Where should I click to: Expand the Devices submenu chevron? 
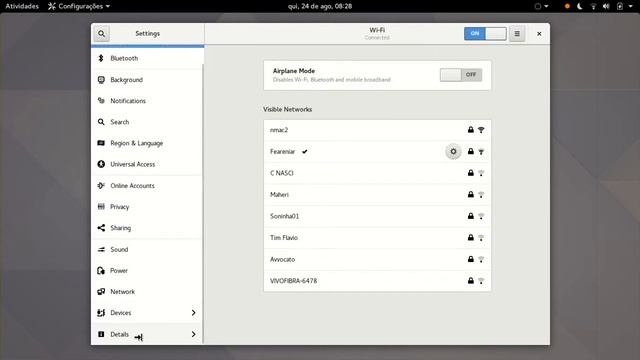pyautogui.click(x=193, y=313)
